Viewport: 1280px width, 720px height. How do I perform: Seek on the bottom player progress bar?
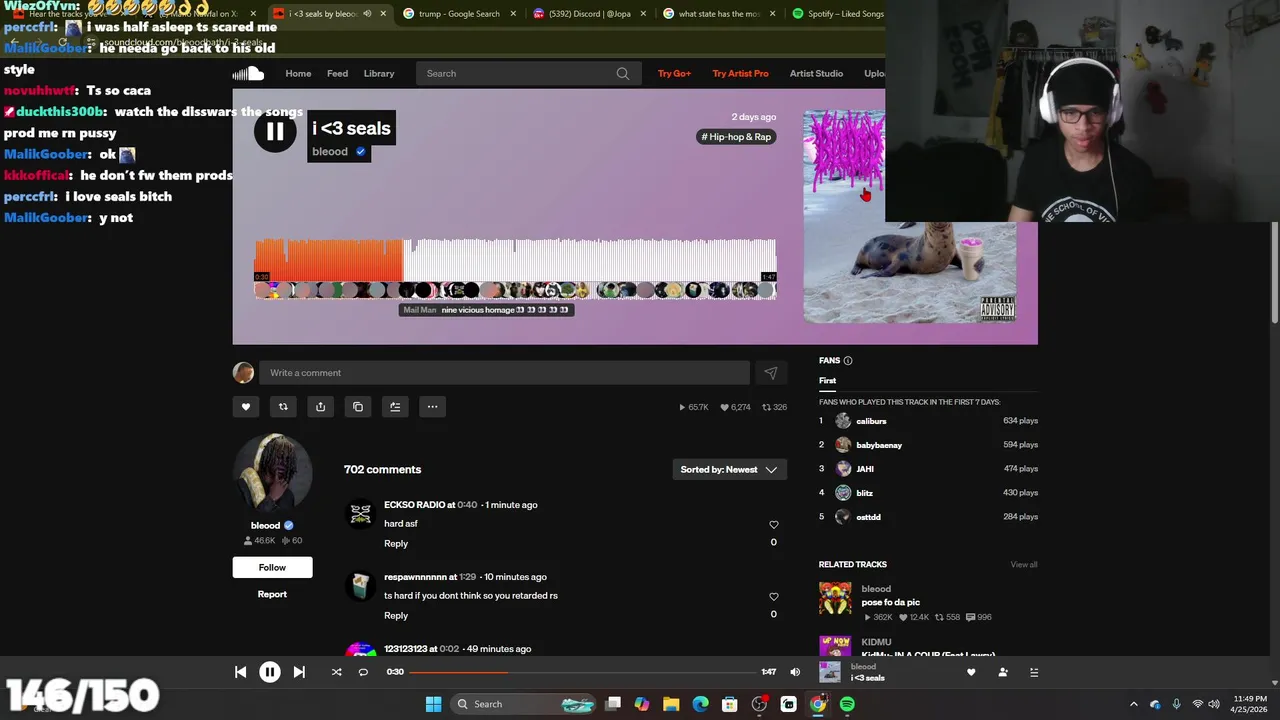[583, 672]
